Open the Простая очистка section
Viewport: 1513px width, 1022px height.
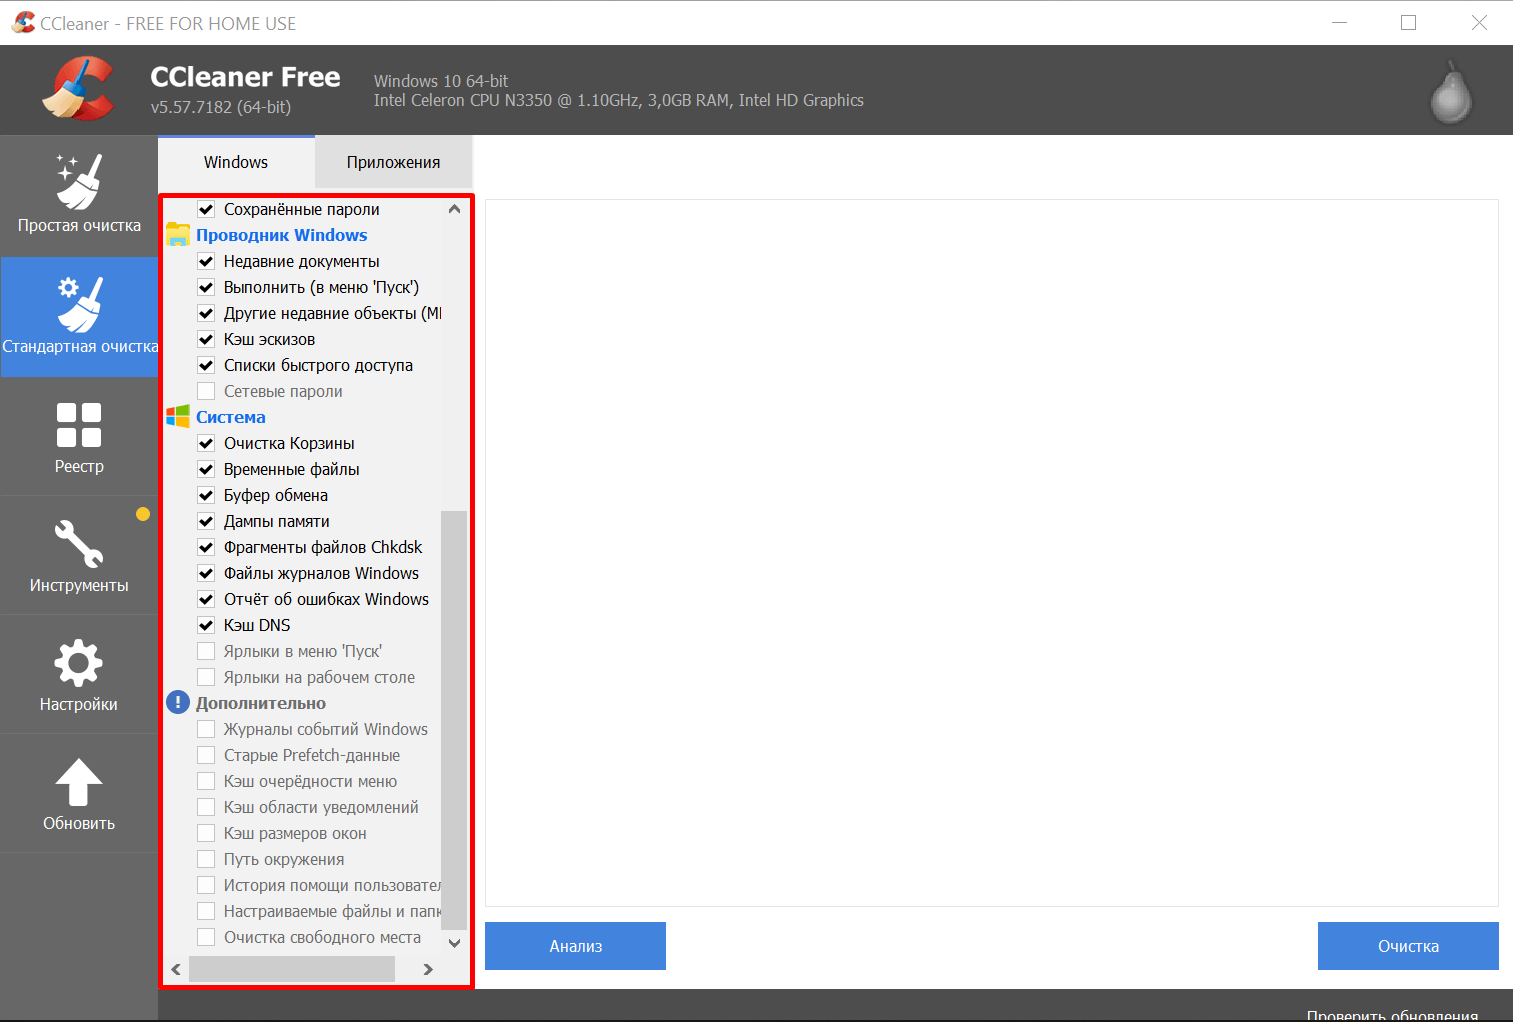pyautogui.click(x=79, y=196)
